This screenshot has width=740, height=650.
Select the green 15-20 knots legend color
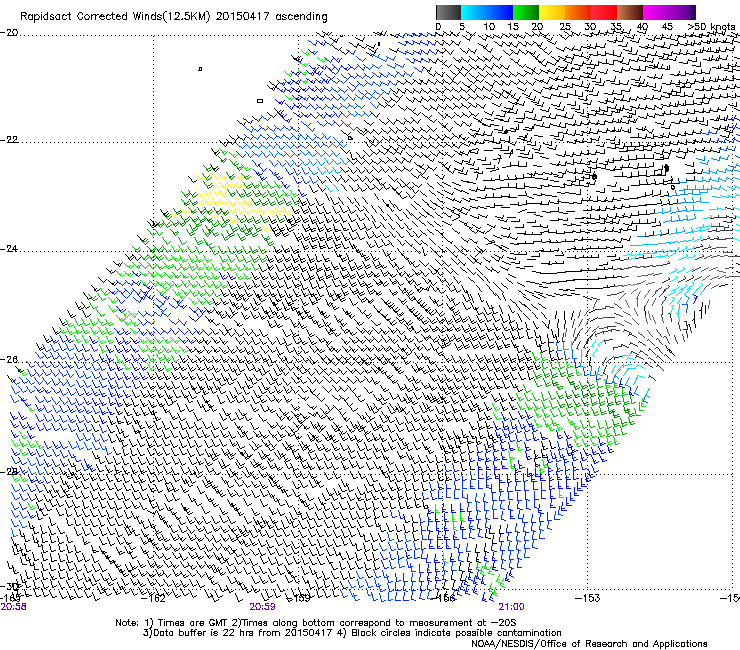tap(526, 12)
